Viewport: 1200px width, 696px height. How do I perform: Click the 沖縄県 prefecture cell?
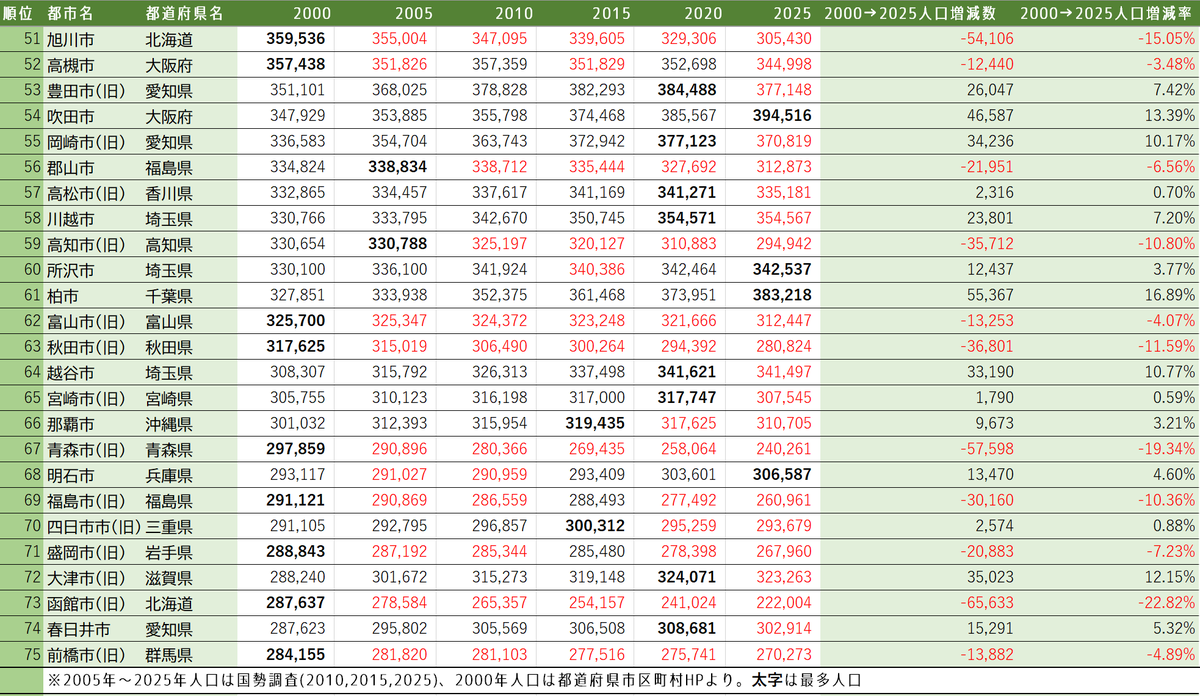(x=169, y=423)
